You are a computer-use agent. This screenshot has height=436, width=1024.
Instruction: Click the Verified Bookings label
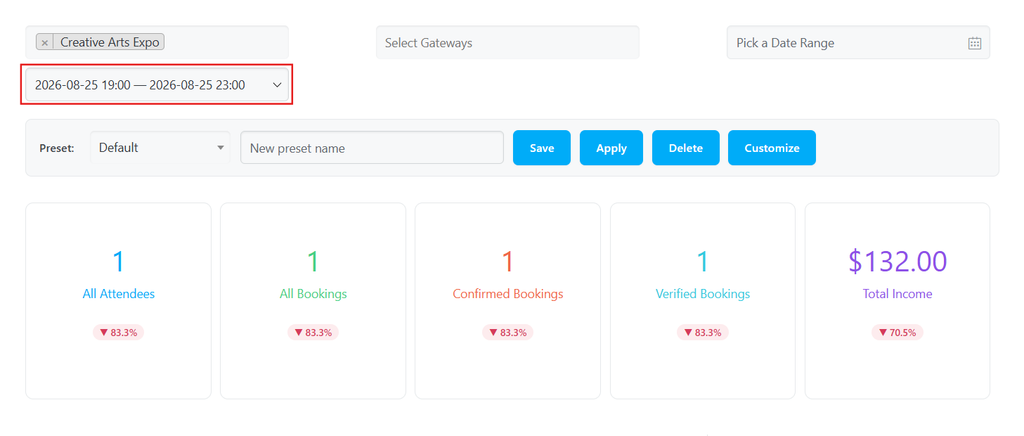pyautogui.click(x=703, y=294)
